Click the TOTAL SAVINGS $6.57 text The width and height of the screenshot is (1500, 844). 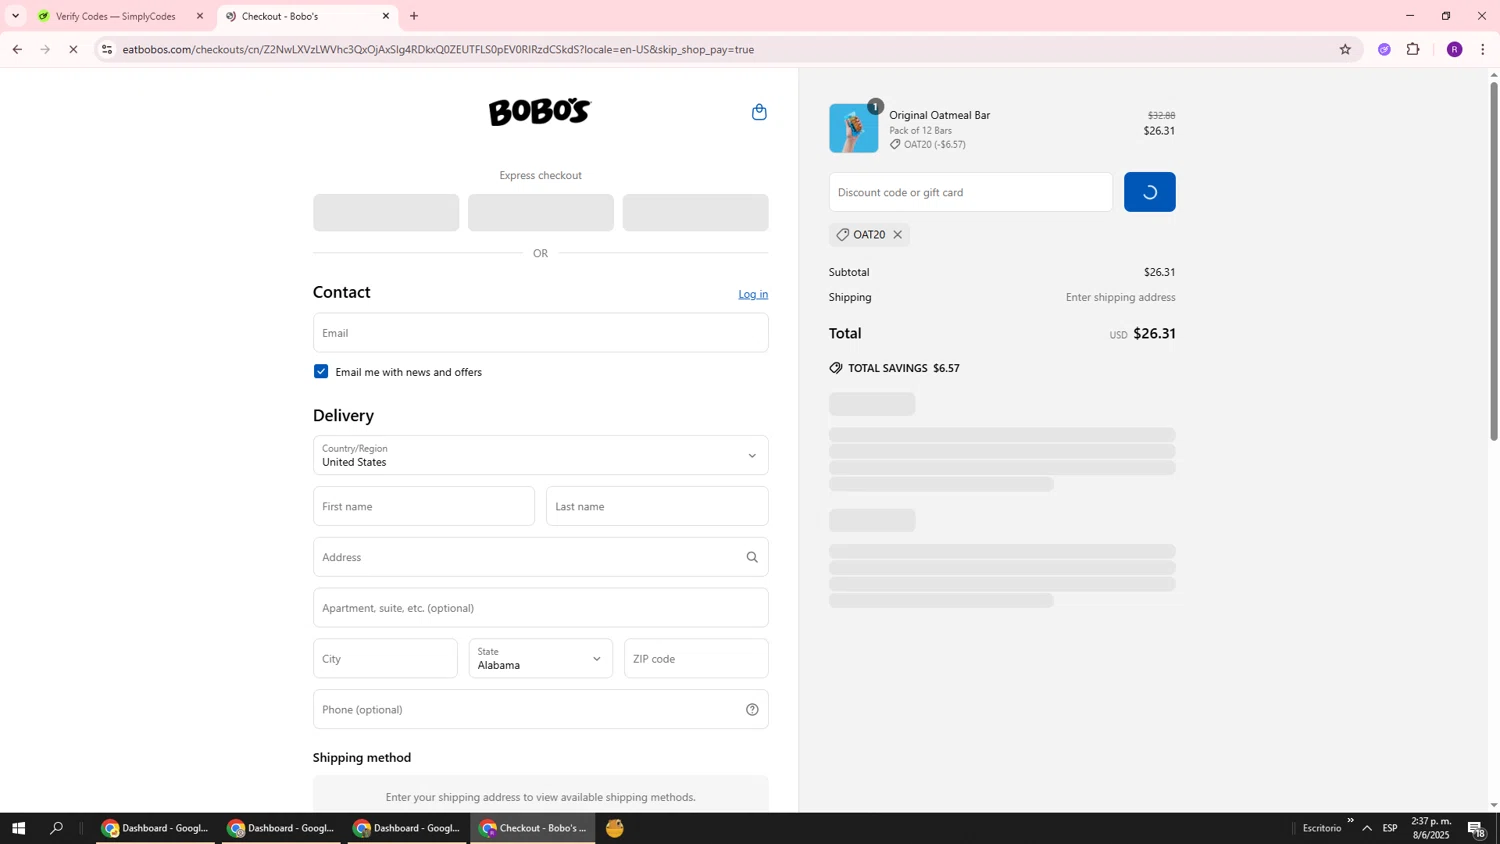(903, 368)
